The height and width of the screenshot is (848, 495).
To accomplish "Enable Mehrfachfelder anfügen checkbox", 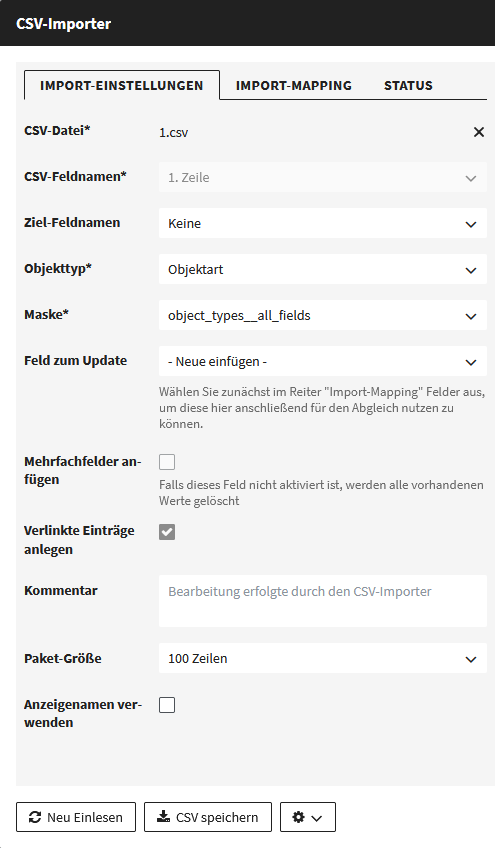I will point(167,462).
